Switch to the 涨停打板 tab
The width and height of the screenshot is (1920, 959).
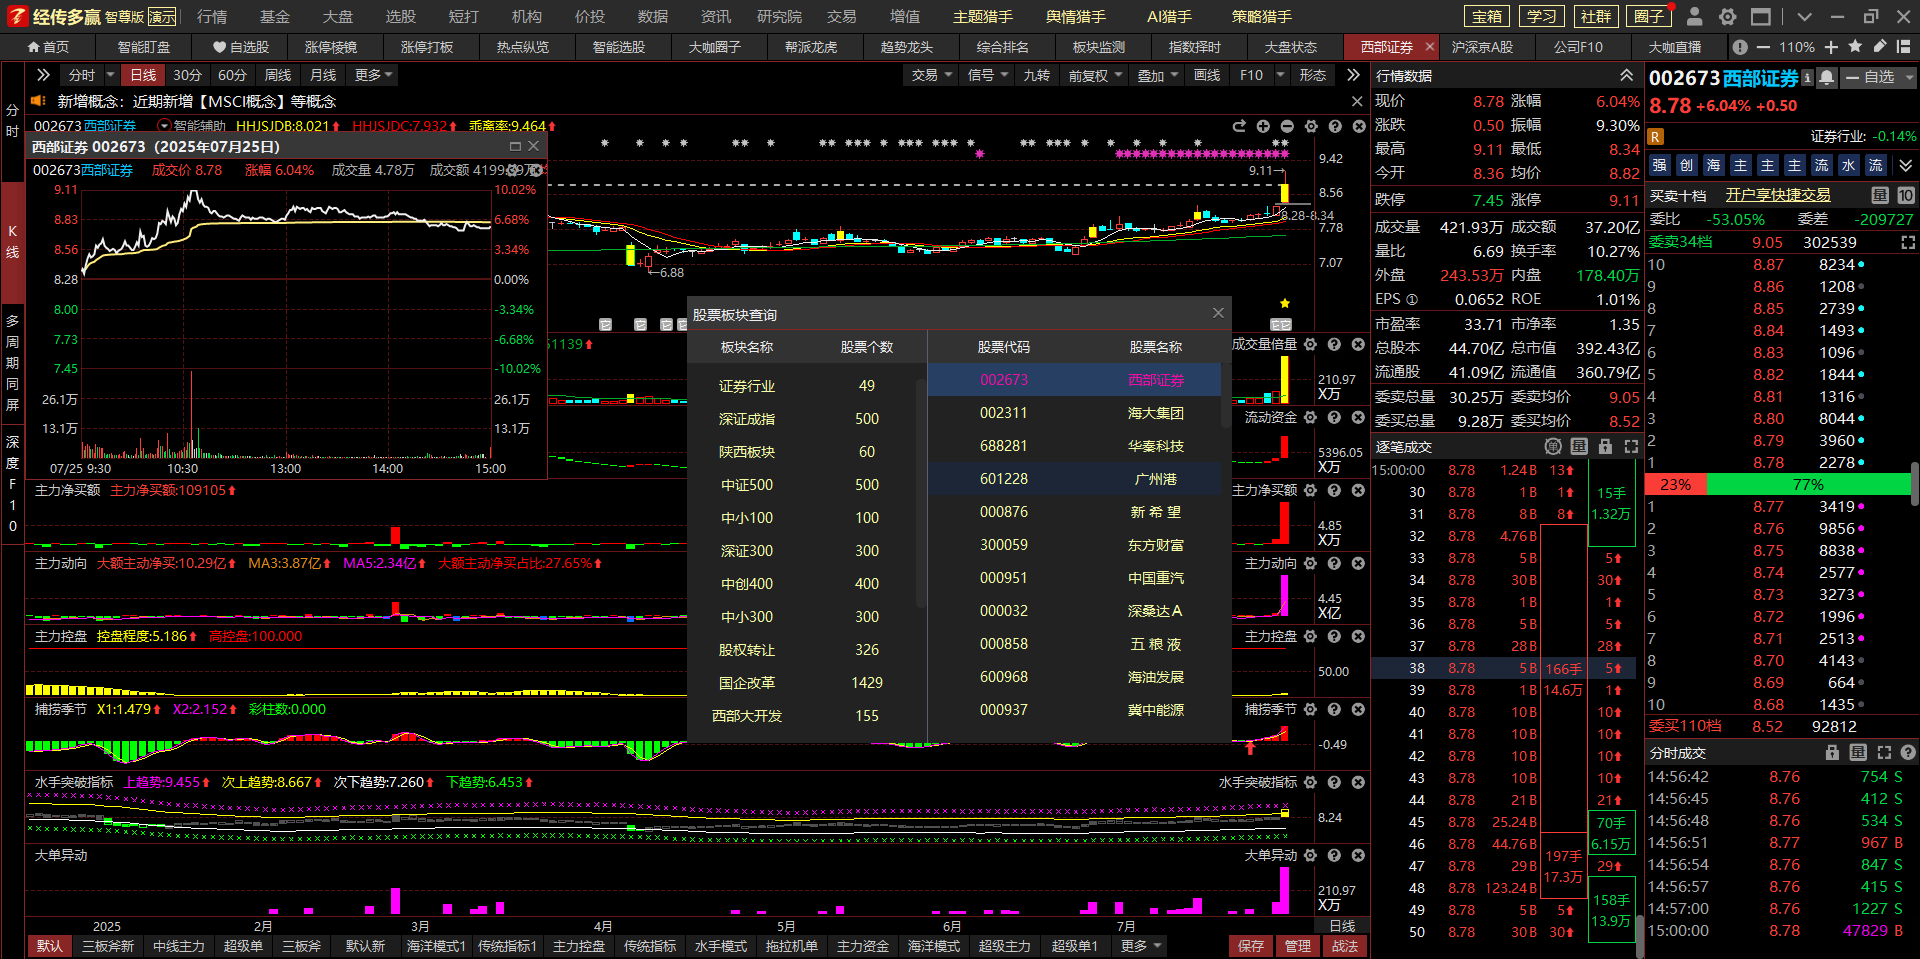[x=427, y=47]
